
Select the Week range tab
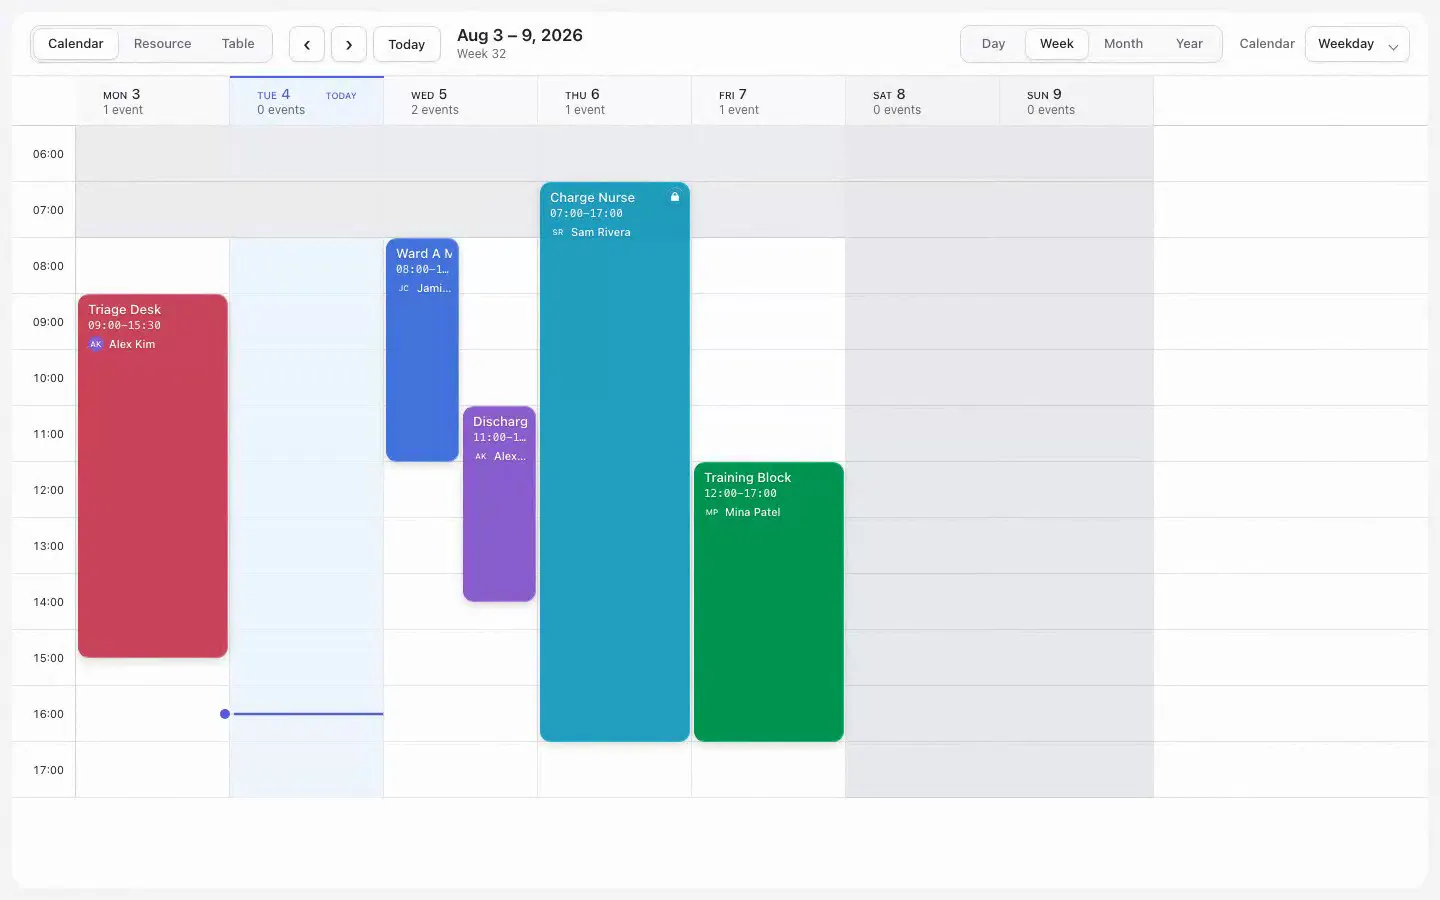pyautogui.click(x=1057, y=44)
